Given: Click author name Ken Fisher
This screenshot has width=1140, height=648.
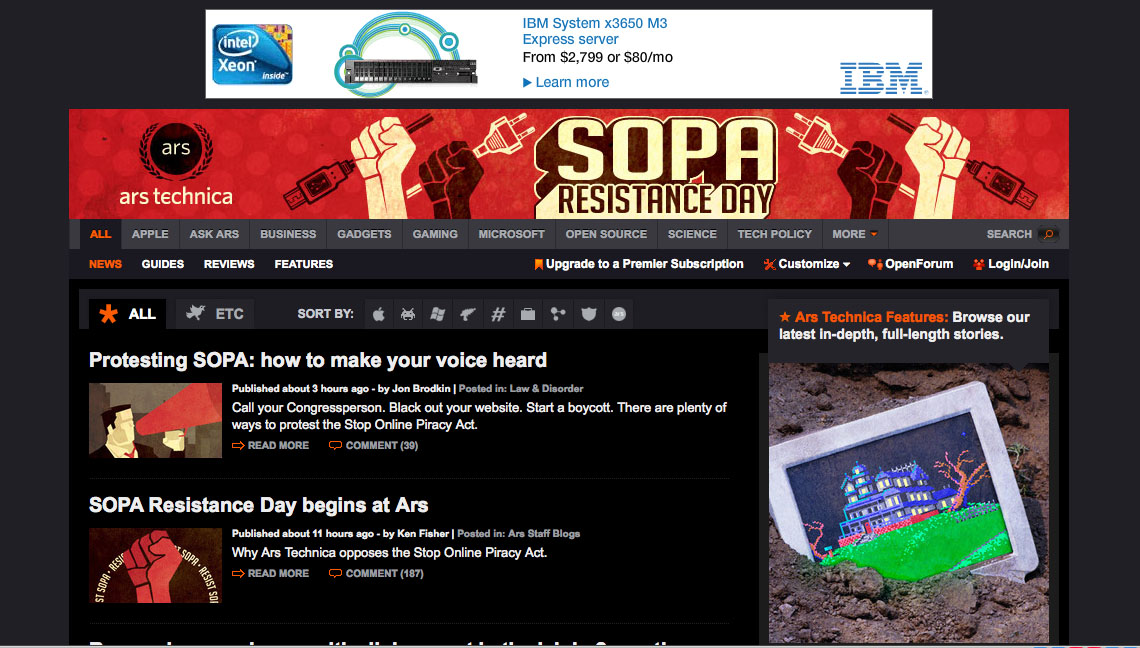Looking at the screenshot, I should point(423,533).
